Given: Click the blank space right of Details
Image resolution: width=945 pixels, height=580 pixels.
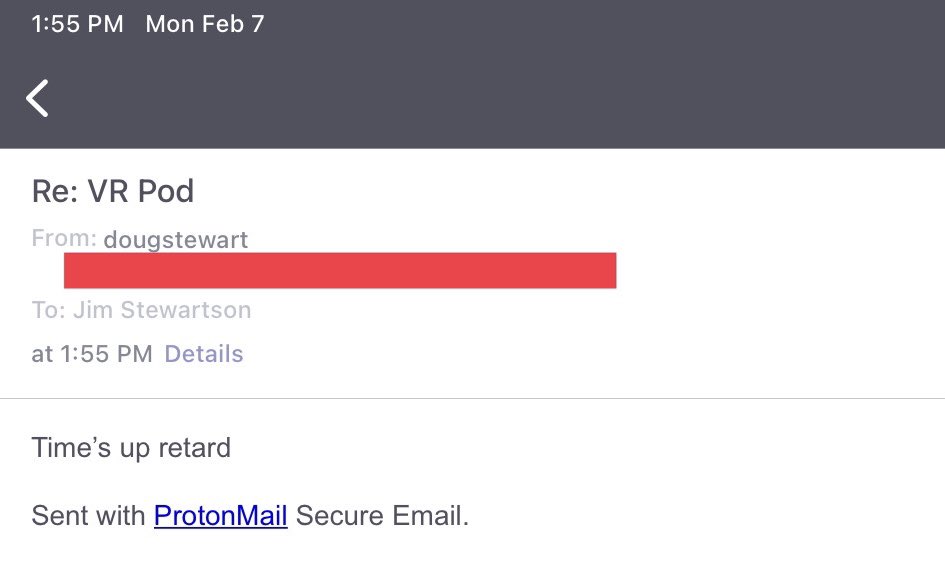Looking at the screenshot, I should click(x=600, y=354).
